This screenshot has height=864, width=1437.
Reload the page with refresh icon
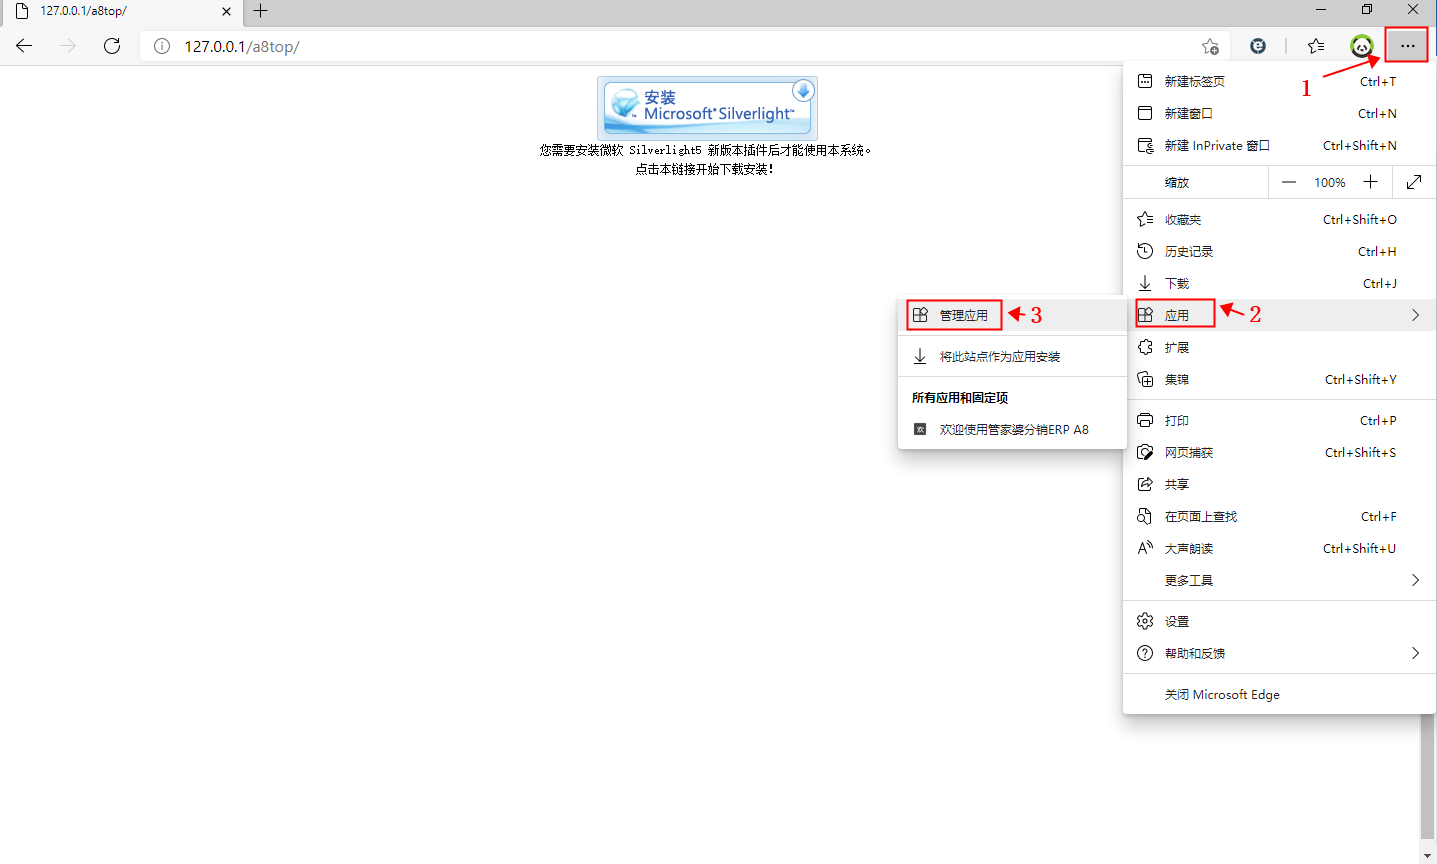point(112,46)
